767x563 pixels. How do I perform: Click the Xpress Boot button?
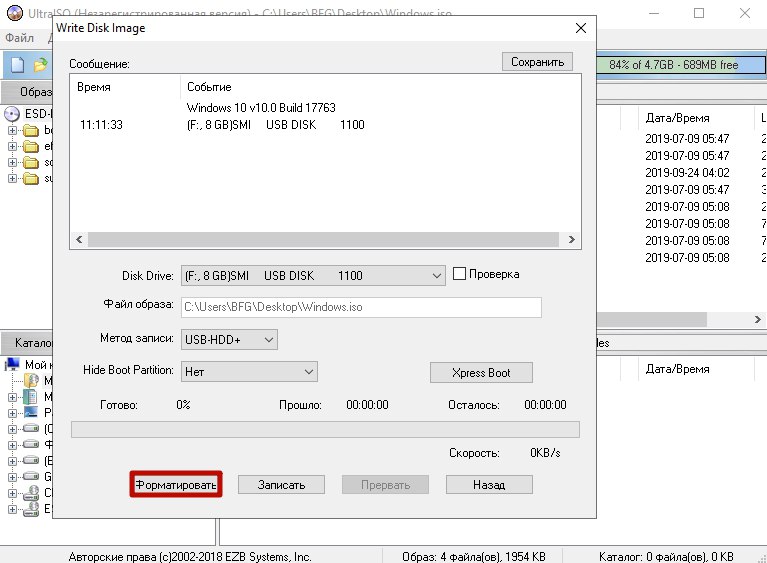point(481,373)
